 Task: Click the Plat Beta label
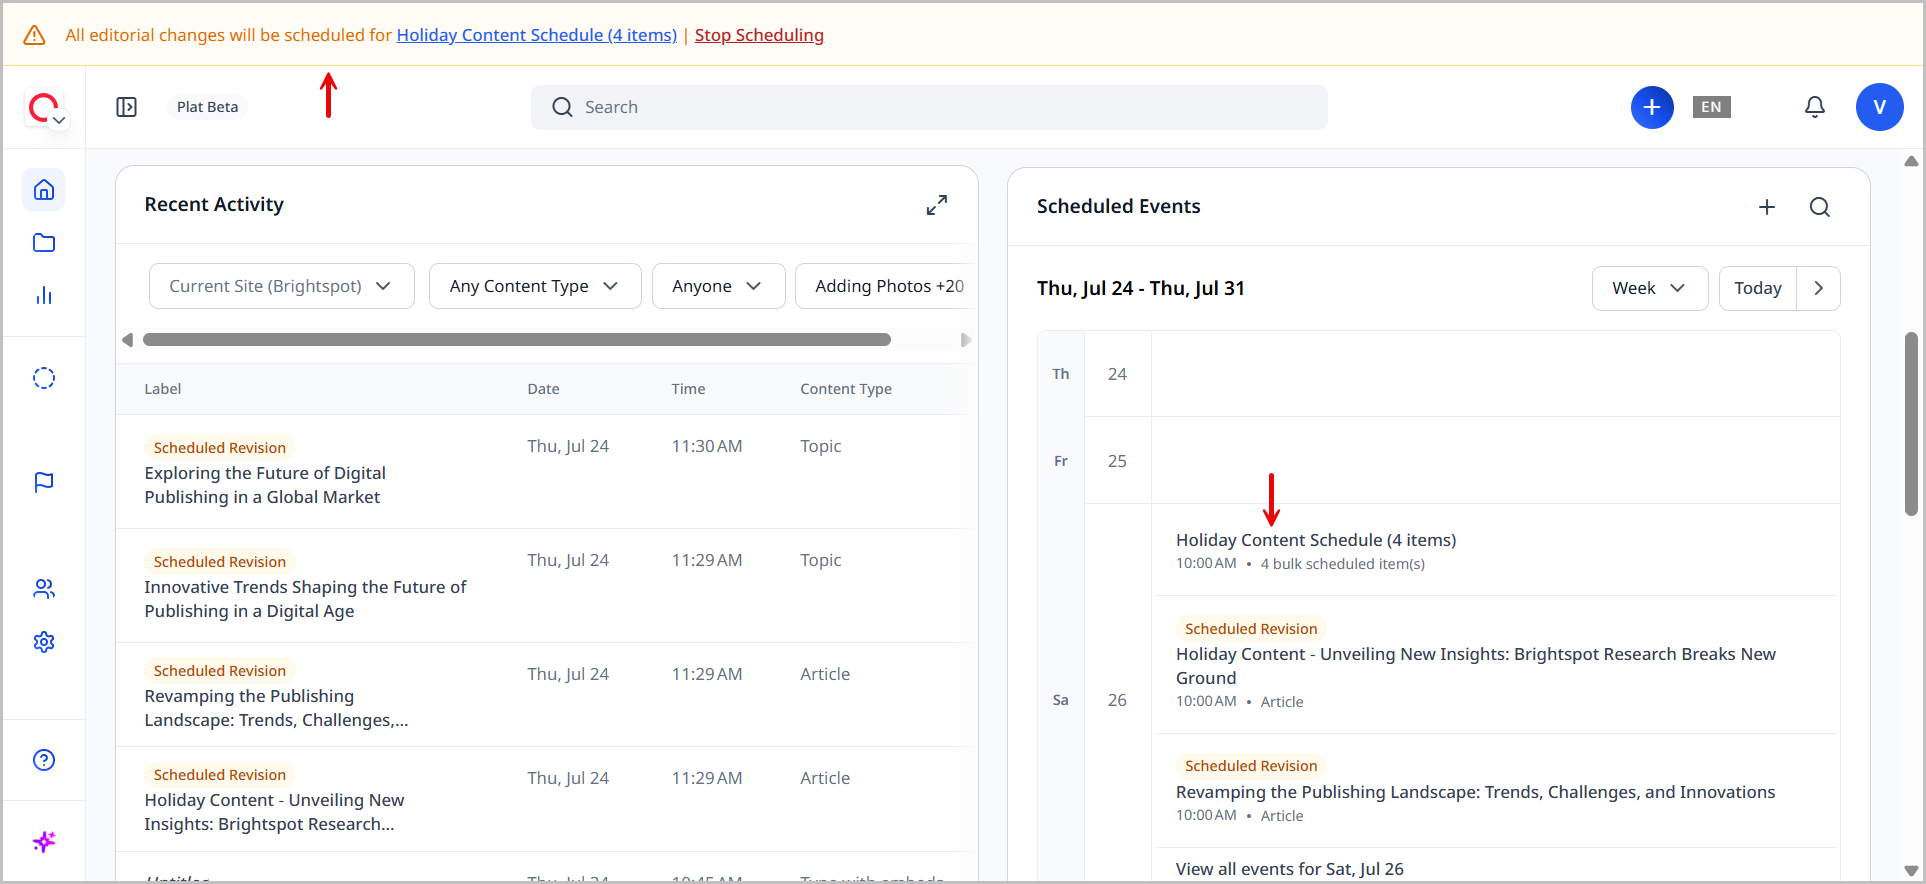pos(208,107)
